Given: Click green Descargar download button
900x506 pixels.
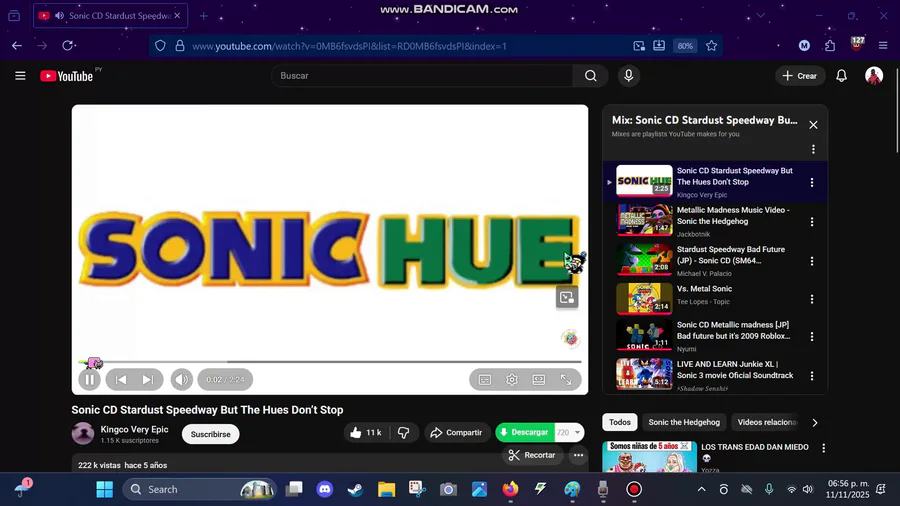Looking at the screenshot, I should tap(525, 433).
